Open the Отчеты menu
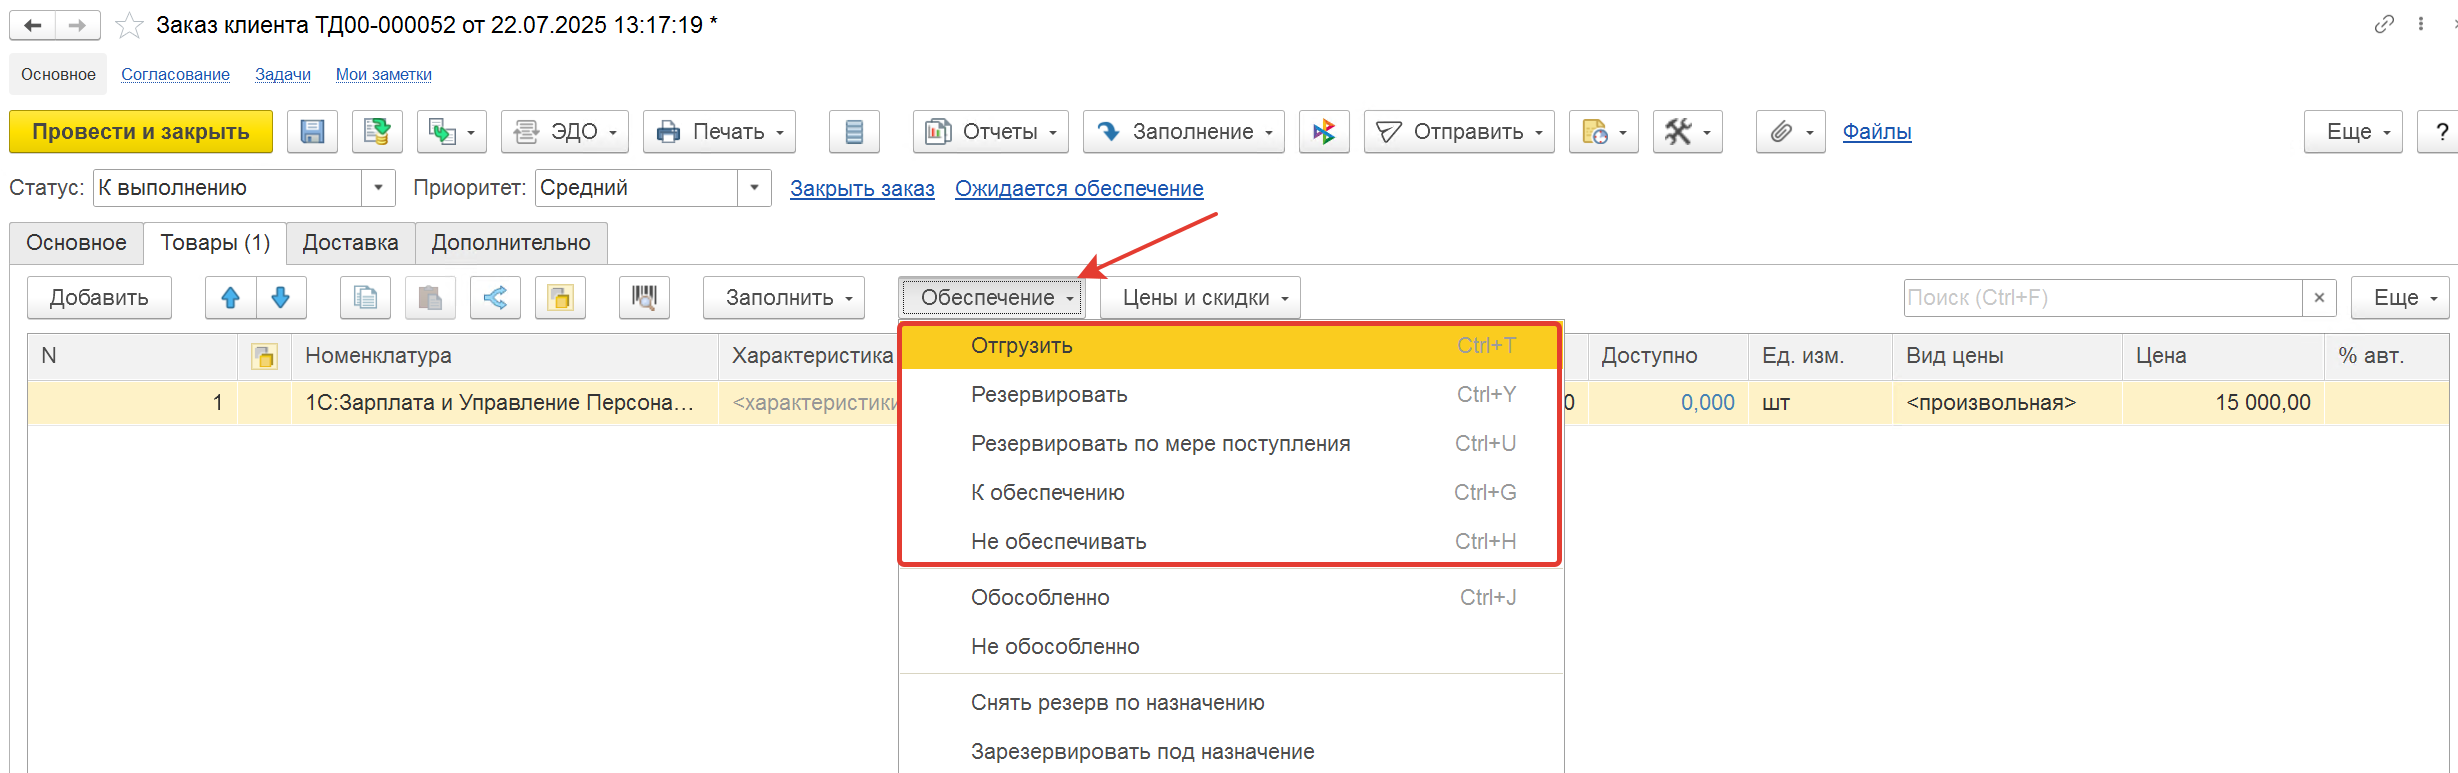This screenshot has width=2458, height=773. pyautogui.click(x=991, y=132)
